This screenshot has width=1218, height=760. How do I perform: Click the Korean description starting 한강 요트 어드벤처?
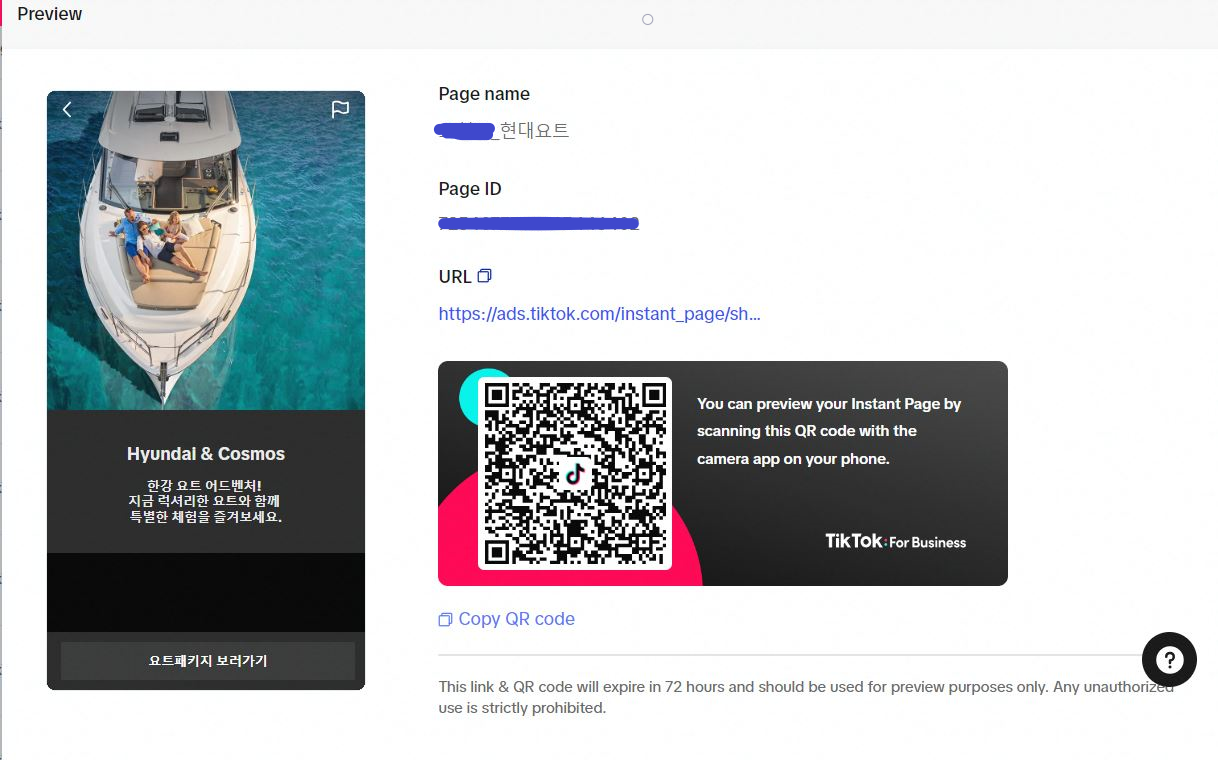(x=206, y=502)
